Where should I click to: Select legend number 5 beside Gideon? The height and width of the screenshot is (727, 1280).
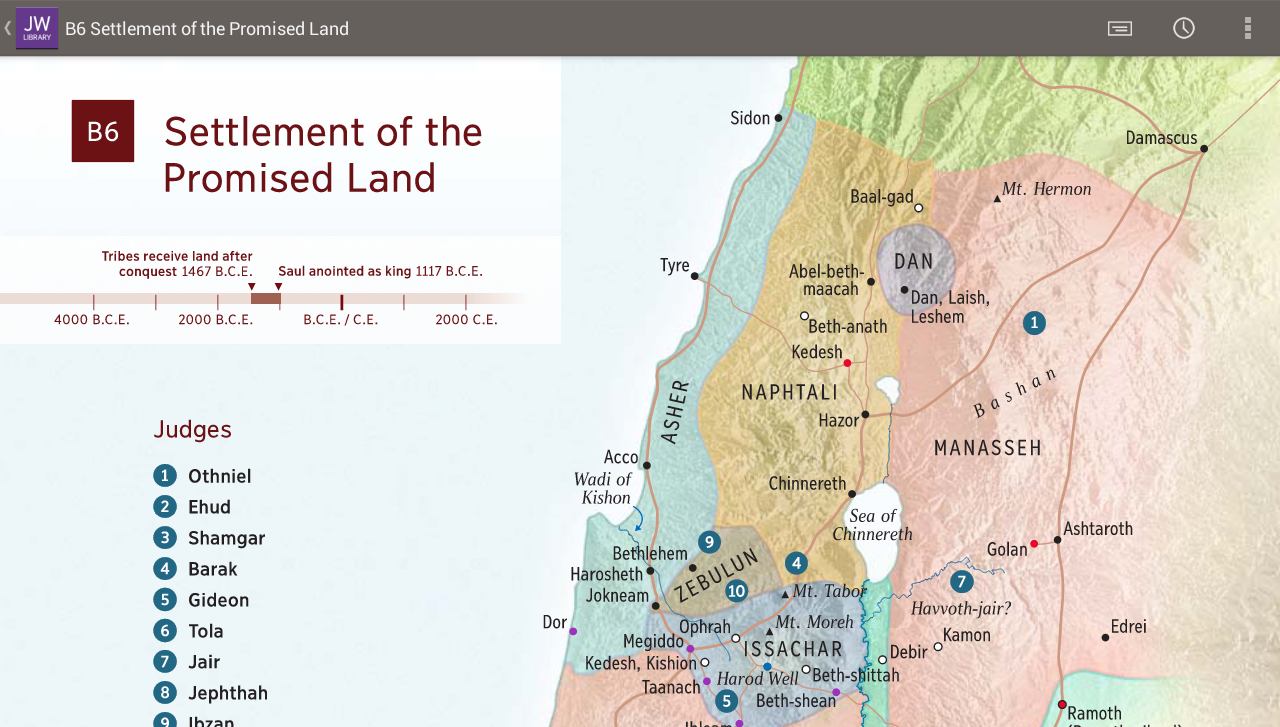pyautogui.click(x=165, y=600)
